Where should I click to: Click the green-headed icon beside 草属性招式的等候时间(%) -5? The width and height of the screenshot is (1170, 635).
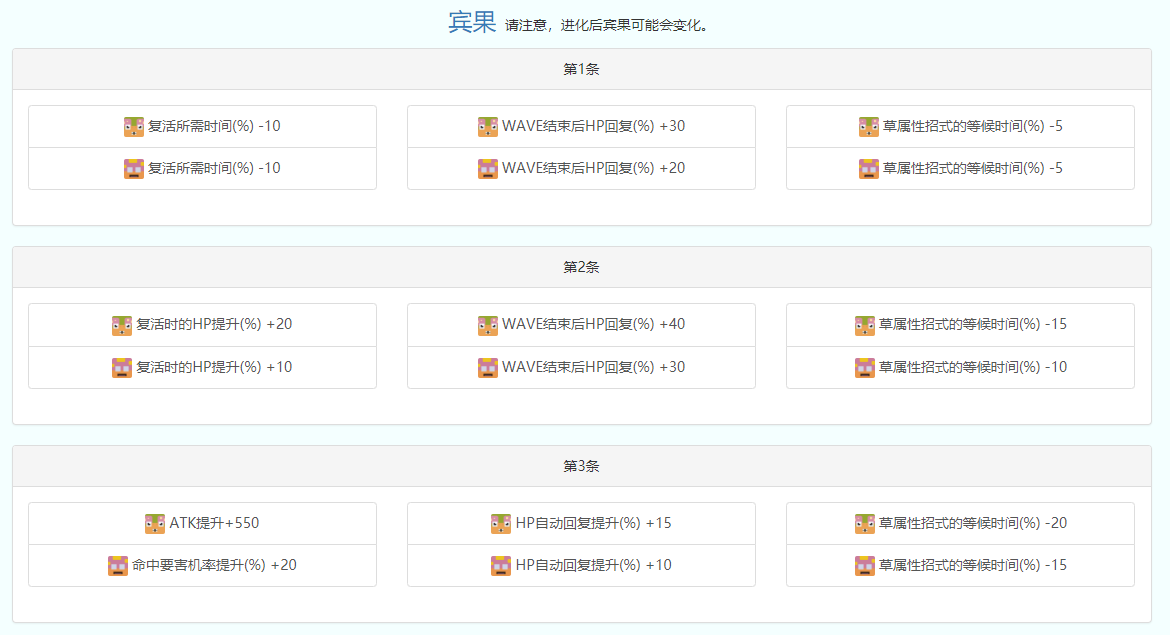[x=869, y=127]
